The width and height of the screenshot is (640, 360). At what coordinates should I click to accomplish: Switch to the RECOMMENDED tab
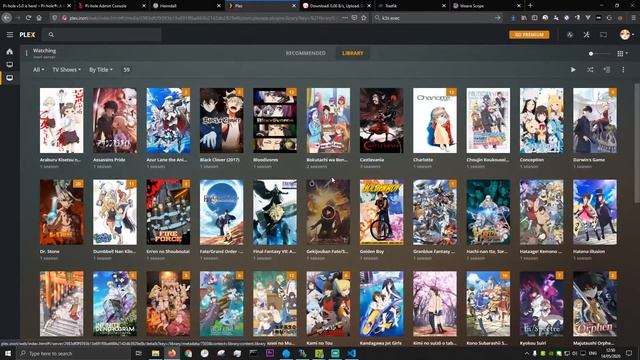pos(305,53)
